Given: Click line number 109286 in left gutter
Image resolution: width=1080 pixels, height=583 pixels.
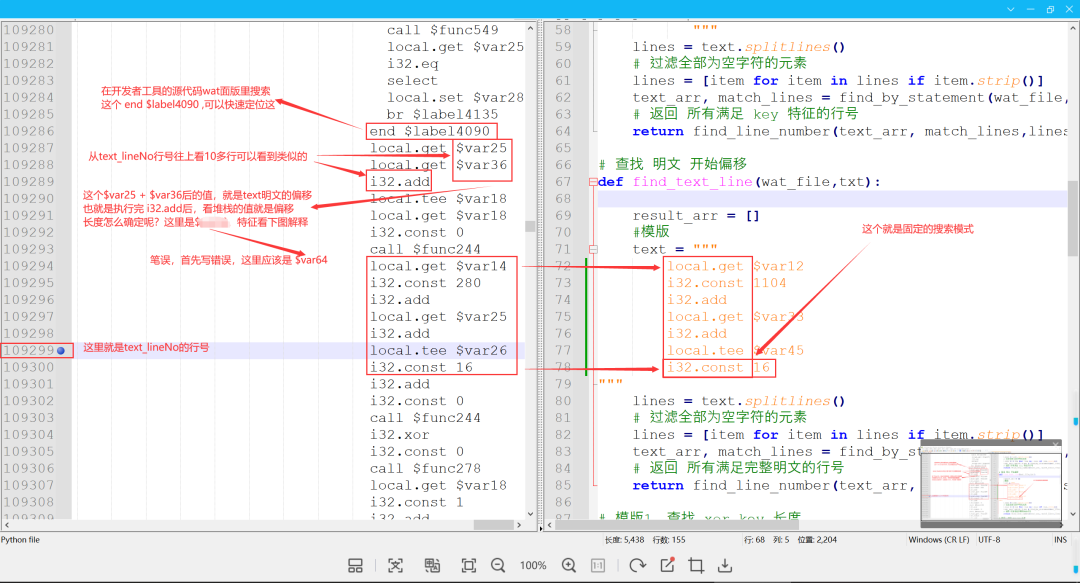Looking at the screenshot, I should pos(28,131).
